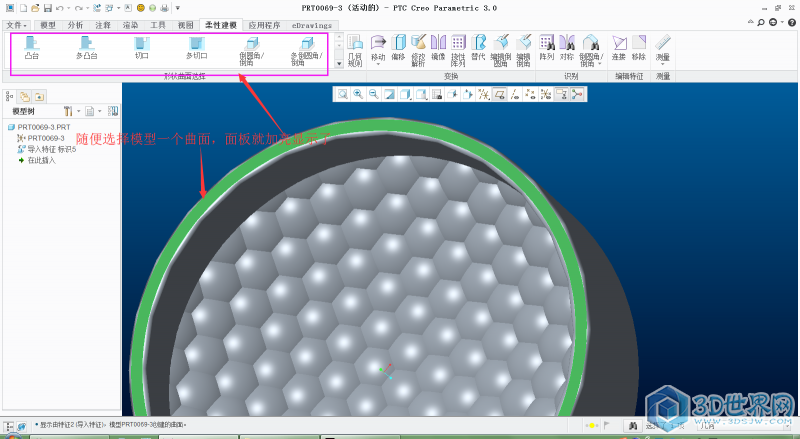Click the Help question mark icon
This screenshot has height=439, width=800.
click(x=792, y=22)
